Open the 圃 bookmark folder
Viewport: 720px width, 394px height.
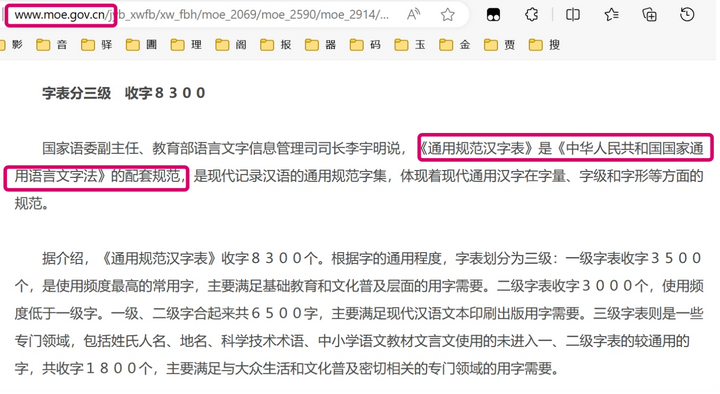pyautogui.click(x=141, y=45)
